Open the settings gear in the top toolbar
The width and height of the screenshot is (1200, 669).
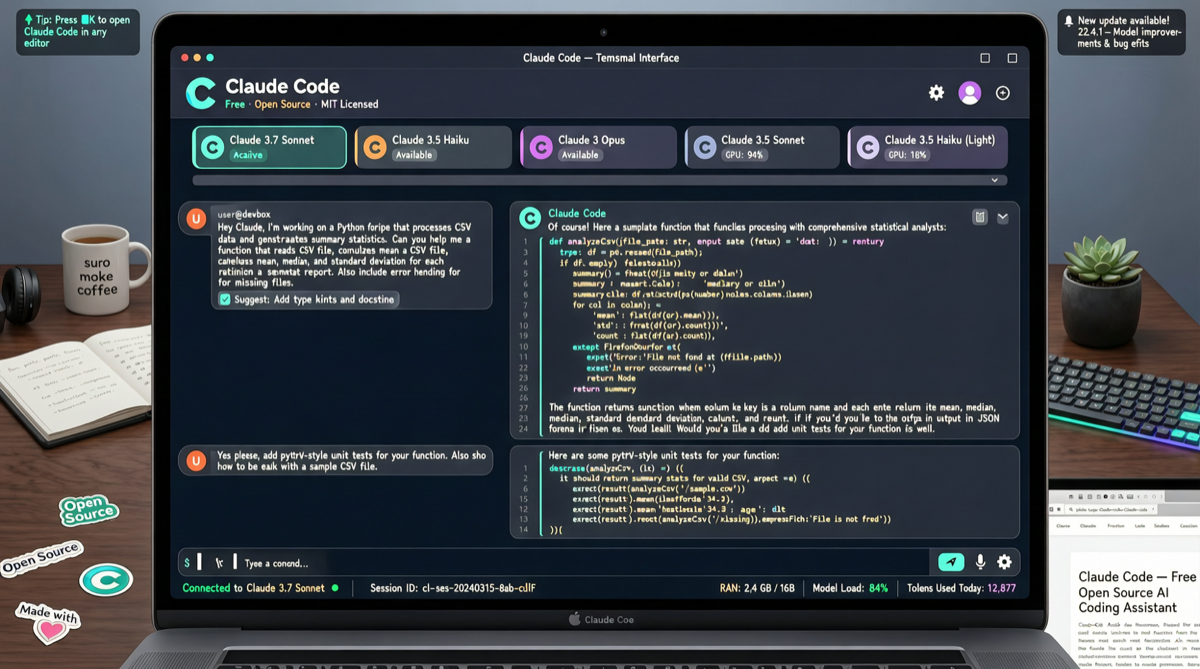(x=936, y=92)
